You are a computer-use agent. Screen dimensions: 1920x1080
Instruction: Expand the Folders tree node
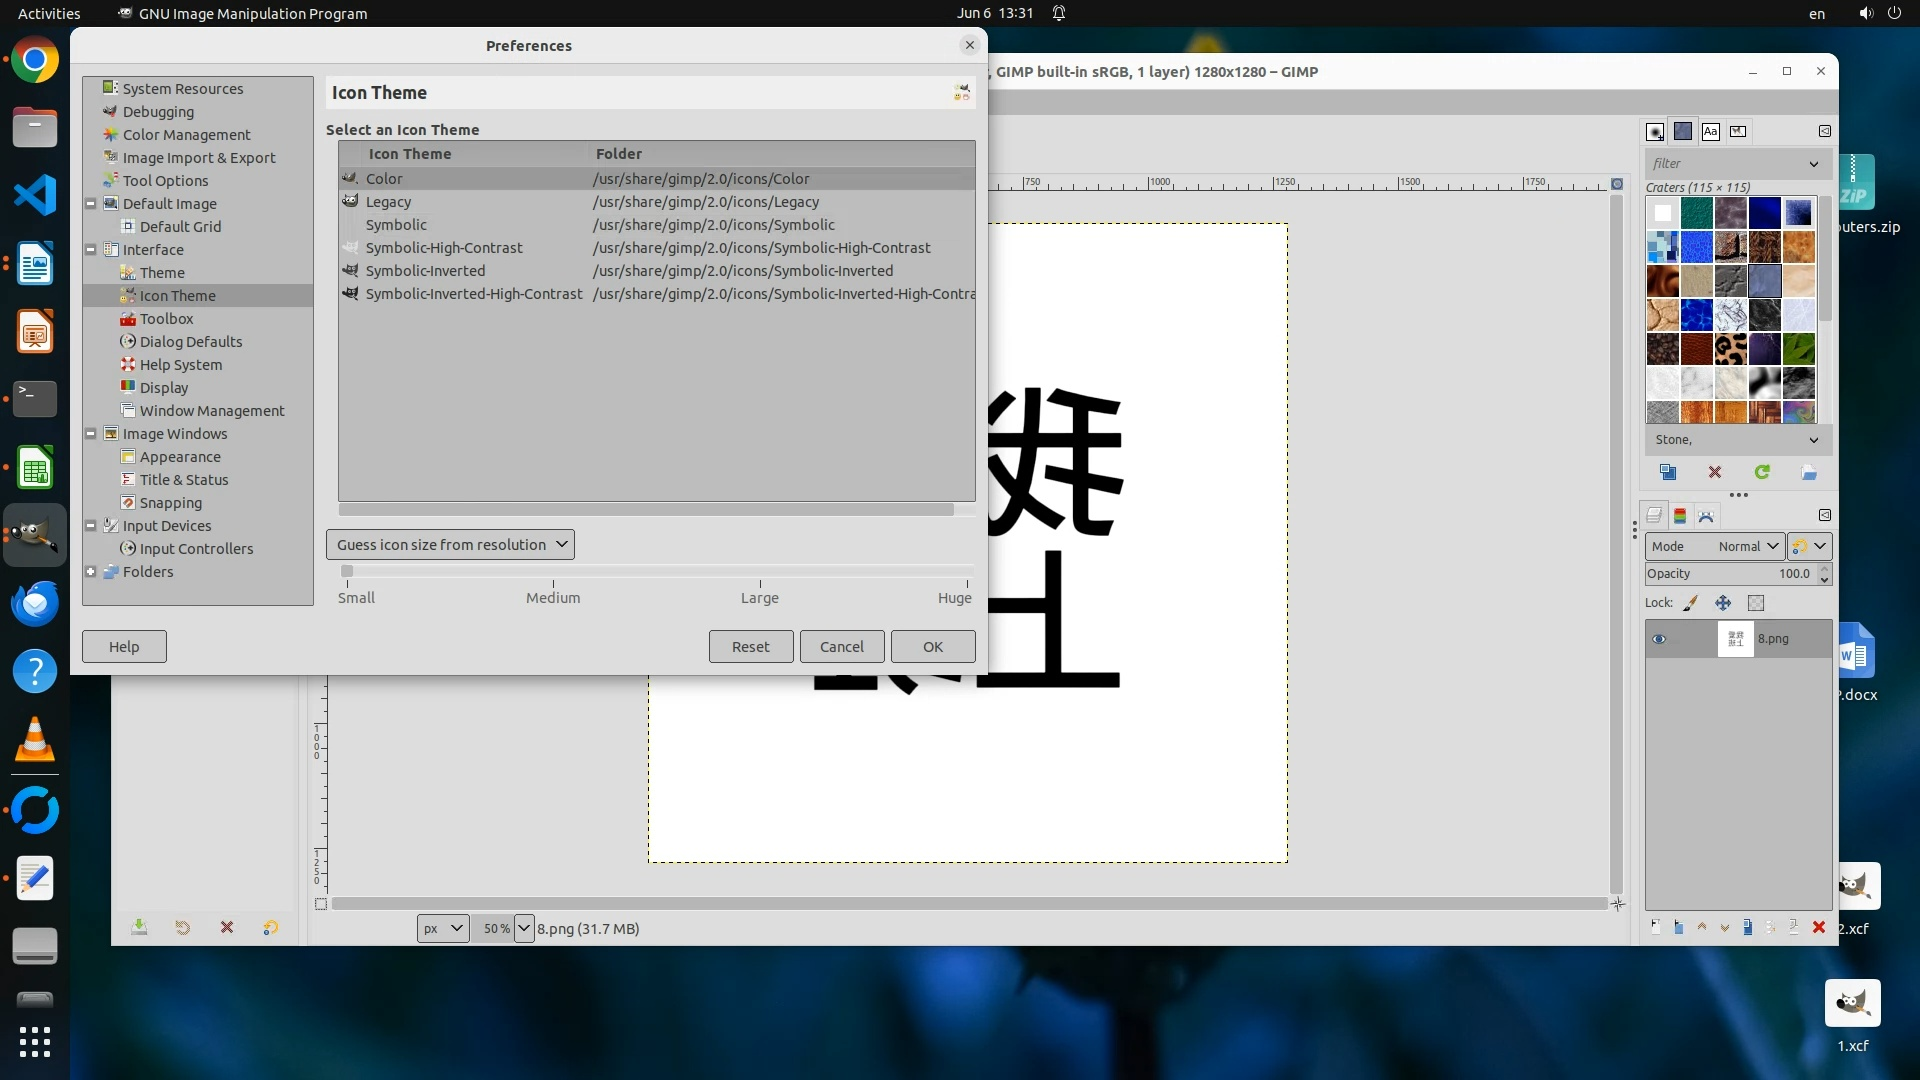[x=91, y=572]
